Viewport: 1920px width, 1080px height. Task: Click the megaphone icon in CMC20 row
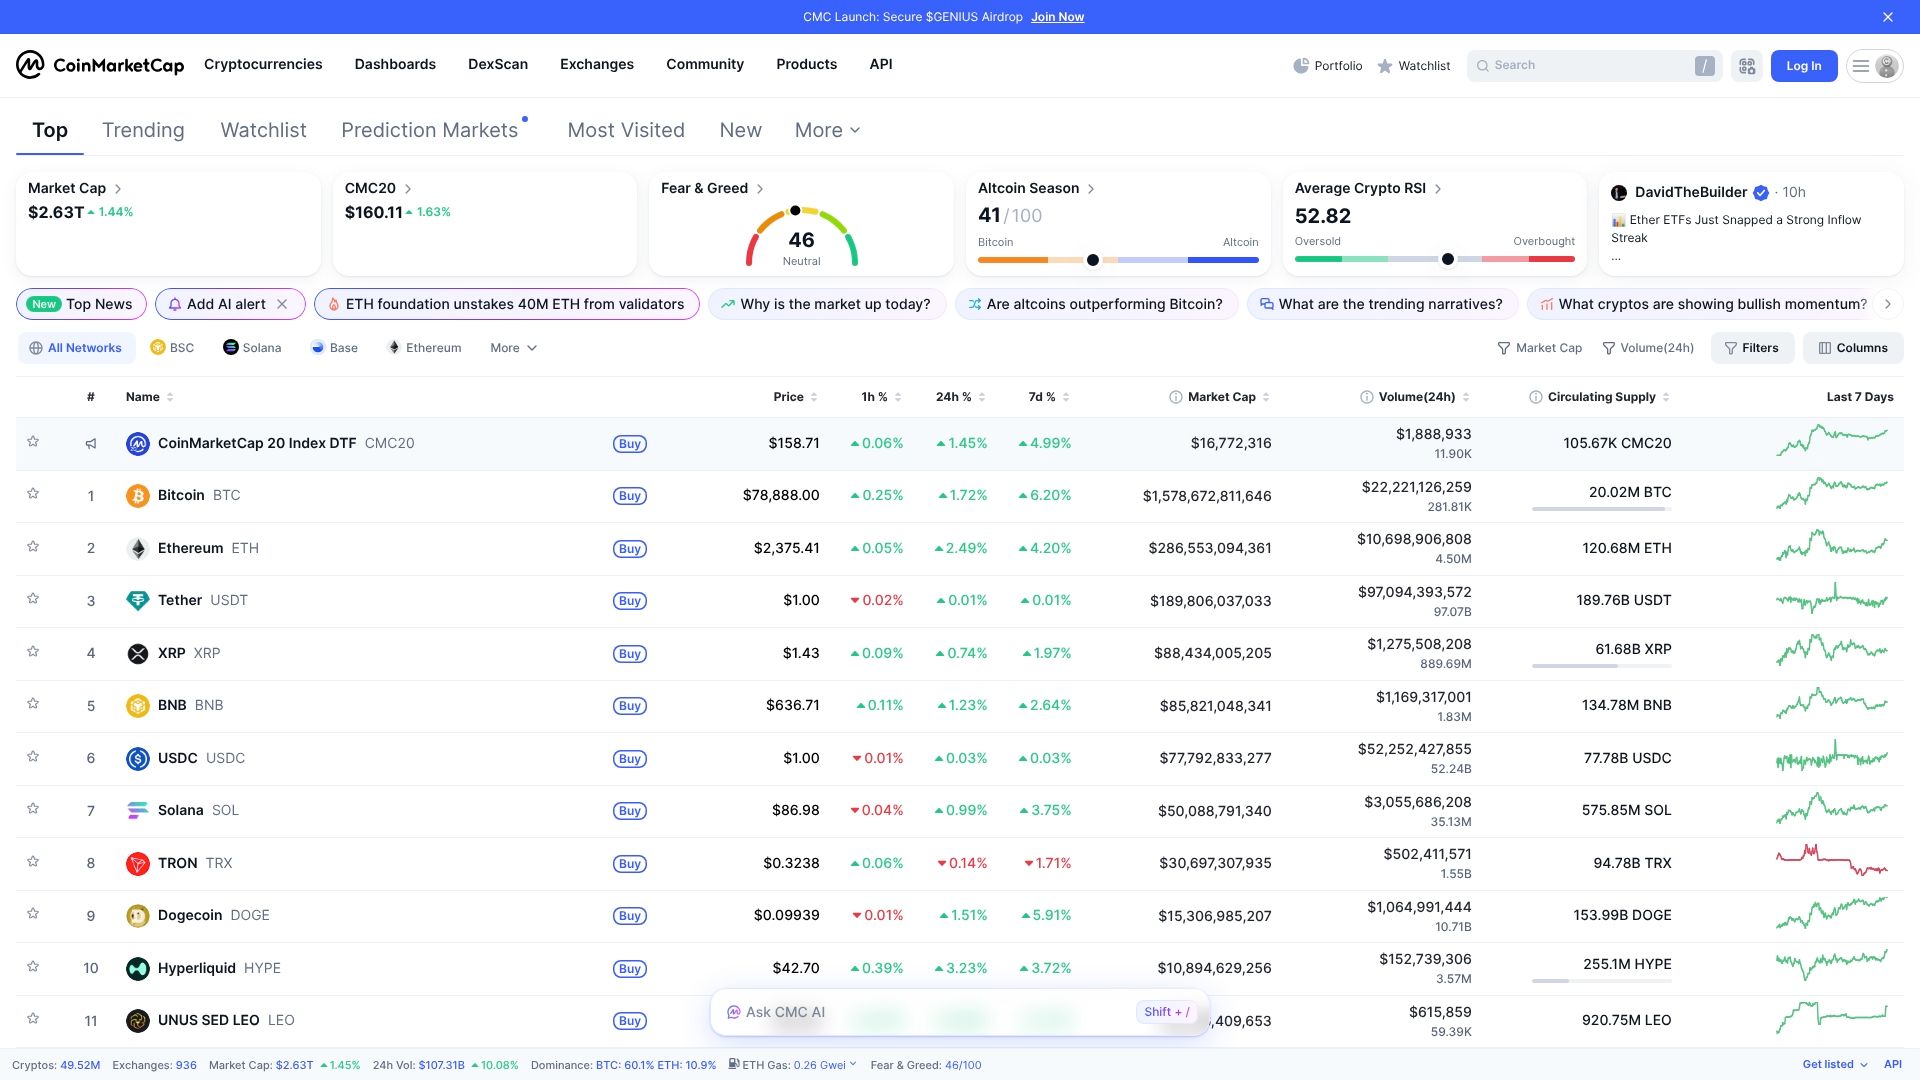click(x=91, y=444)
